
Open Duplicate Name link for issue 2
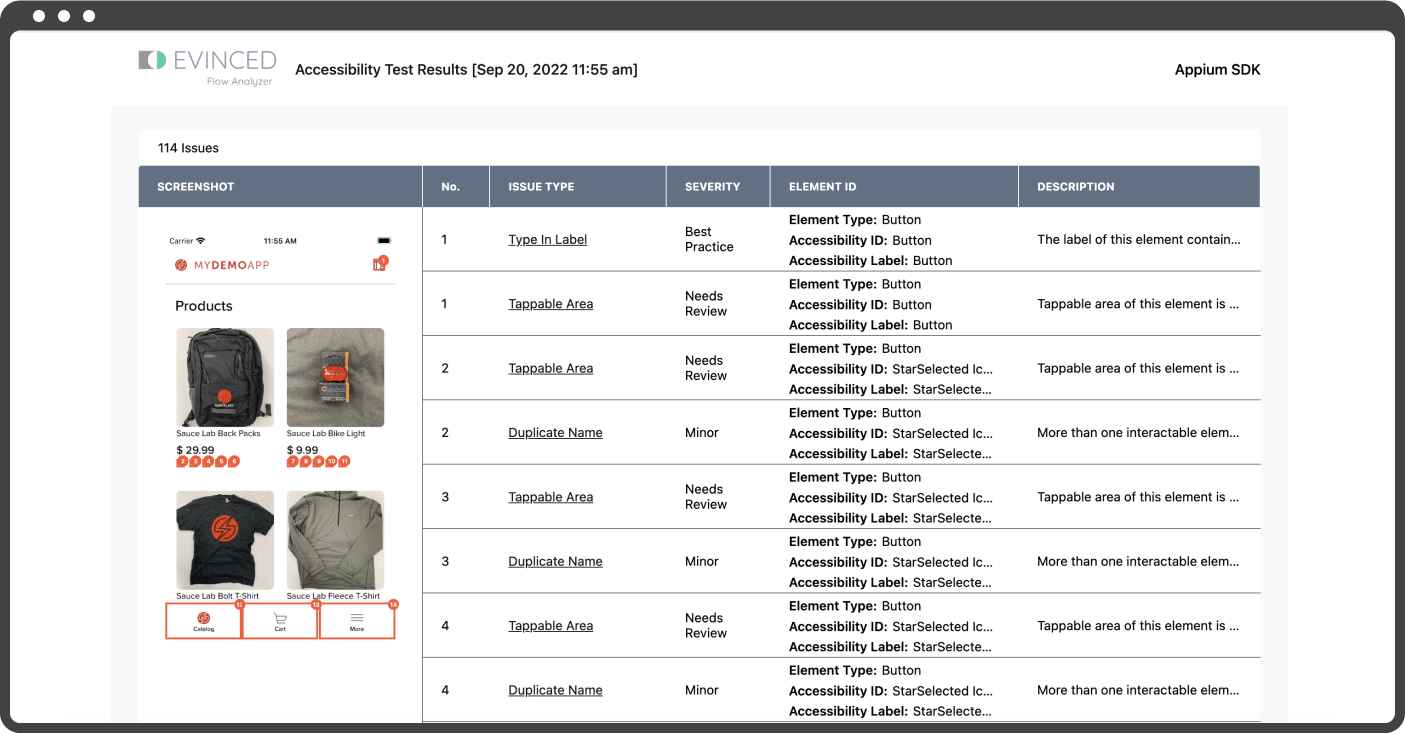coord(555,433)
